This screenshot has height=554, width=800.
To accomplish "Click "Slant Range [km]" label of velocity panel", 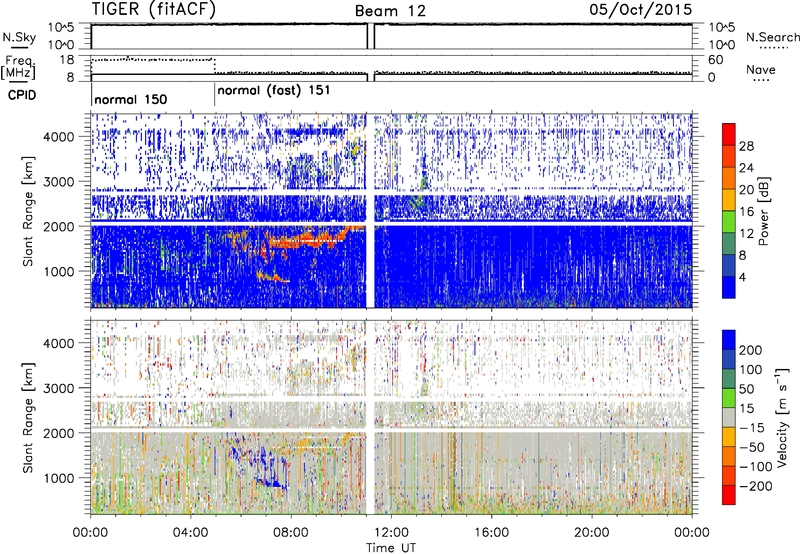I will point(28,417).
